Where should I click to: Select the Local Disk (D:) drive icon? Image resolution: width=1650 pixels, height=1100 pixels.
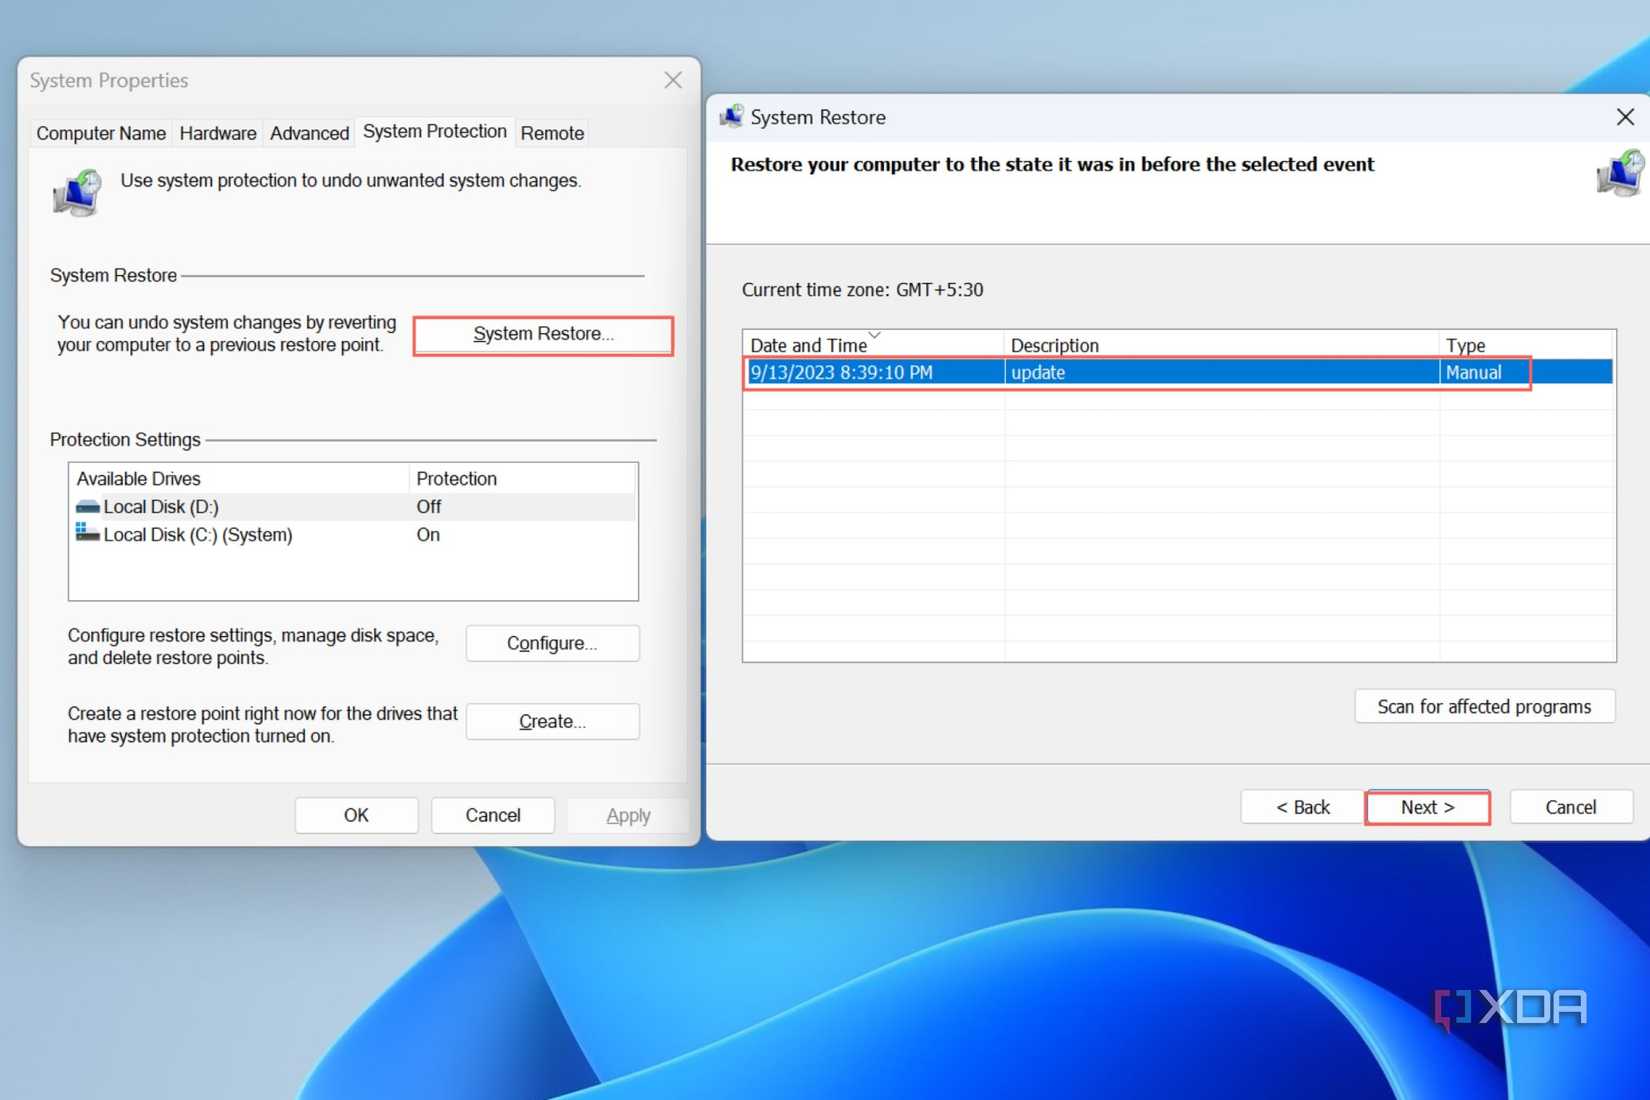point(88,507)
